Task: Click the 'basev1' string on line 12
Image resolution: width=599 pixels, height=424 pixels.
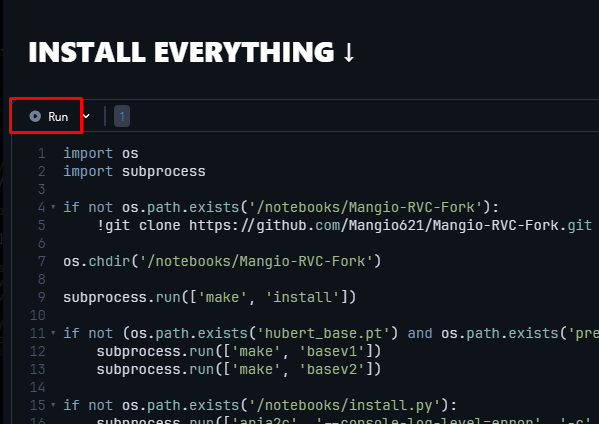Action: coord(332,351)
